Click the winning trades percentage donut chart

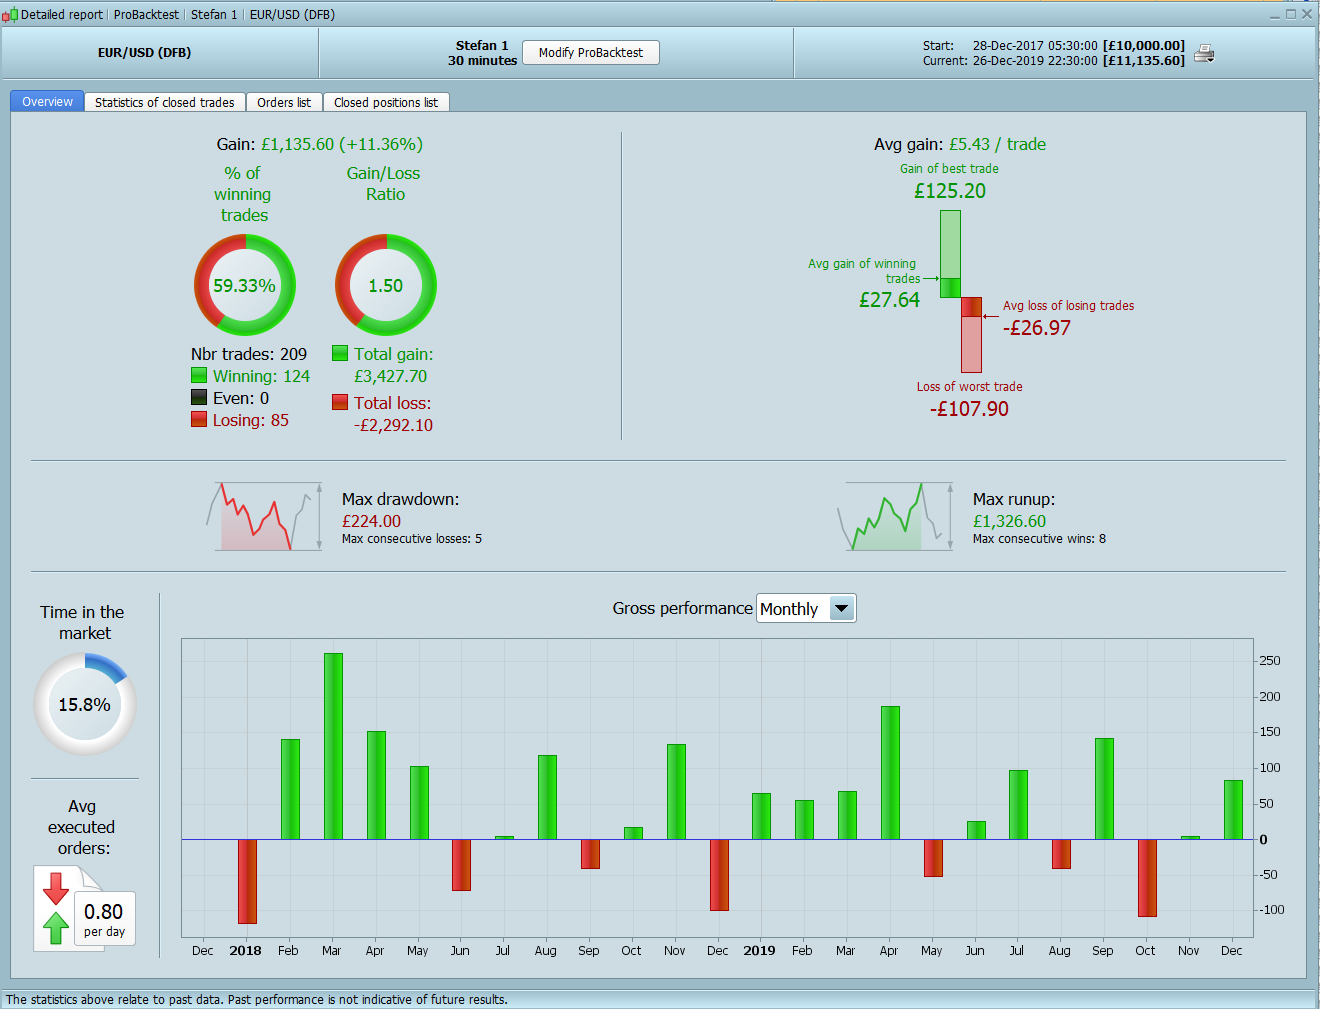point(244,285)
